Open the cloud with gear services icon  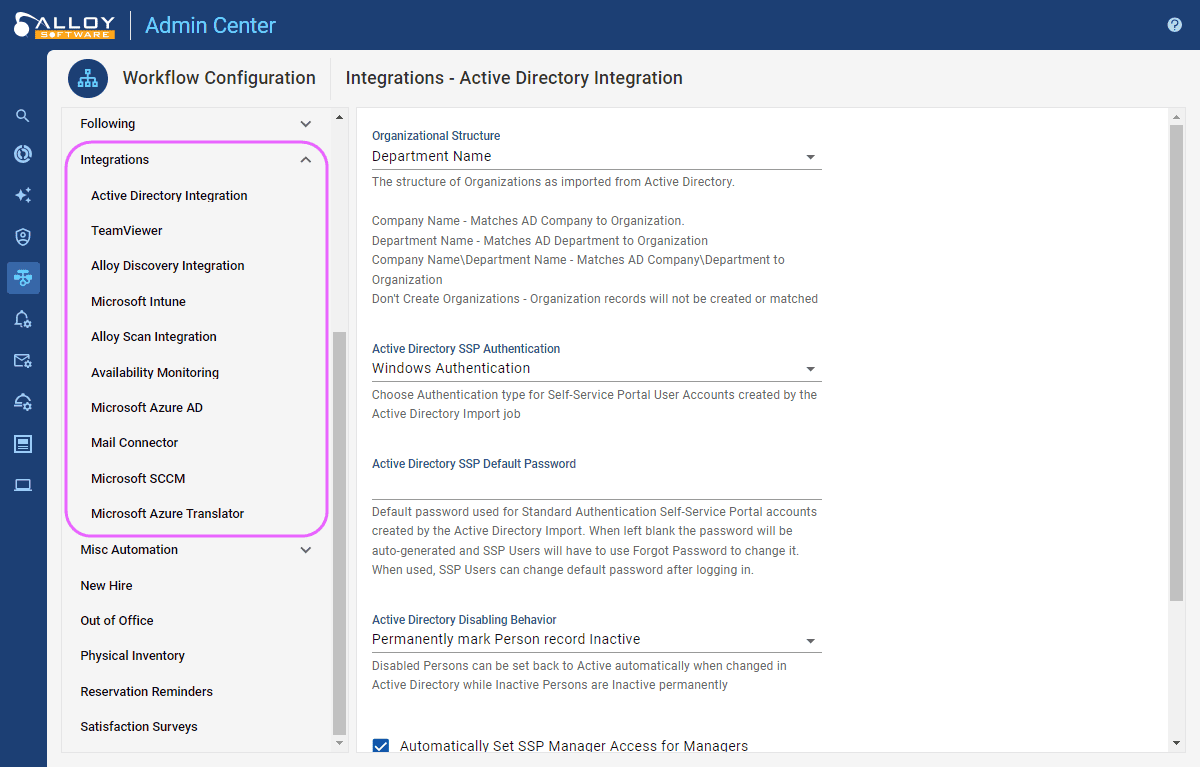coord(23,402)
